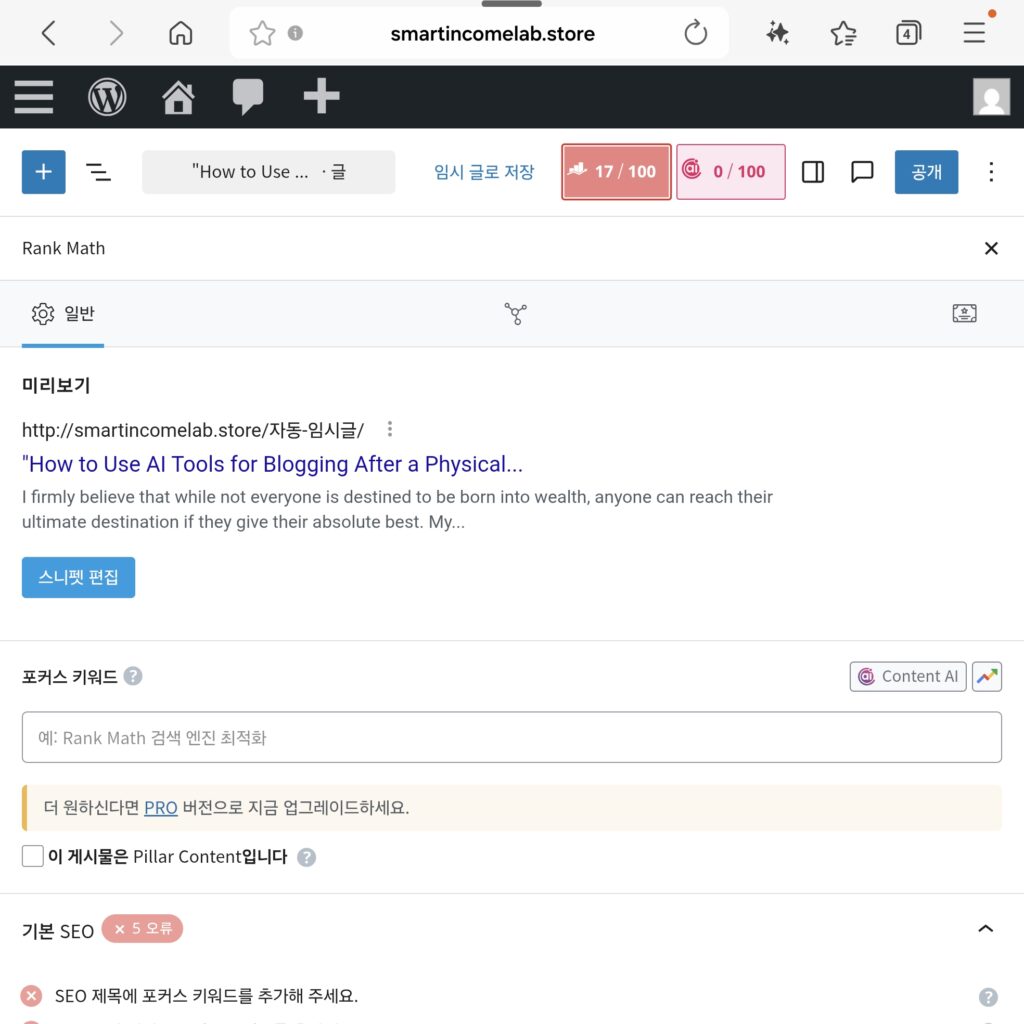Click the focus keyword input field
The width and height of the screenshot is (1024, 1024).
coord(512,736)
